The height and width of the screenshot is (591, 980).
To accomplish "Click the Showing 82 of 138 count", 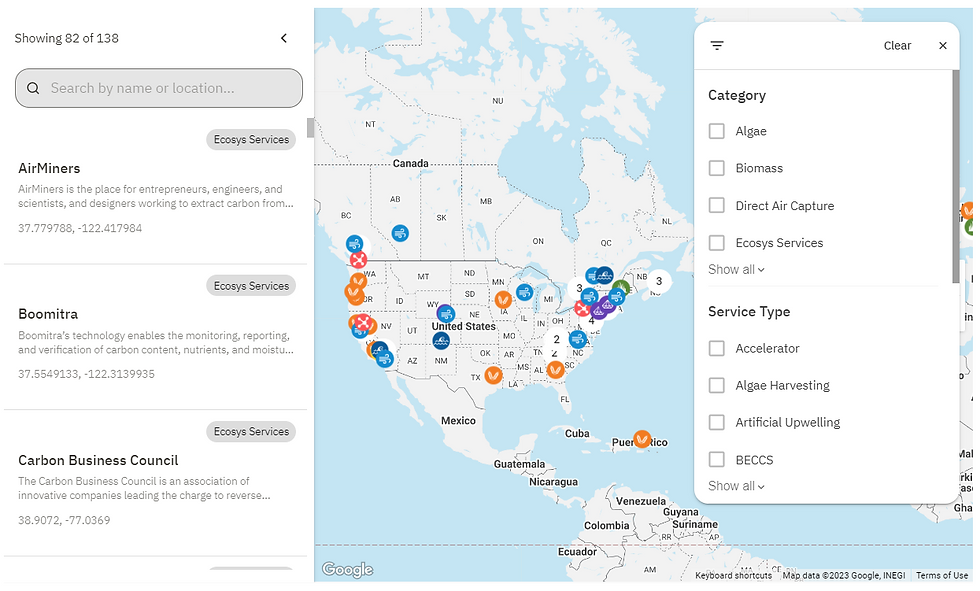I will tap(66, 38).
